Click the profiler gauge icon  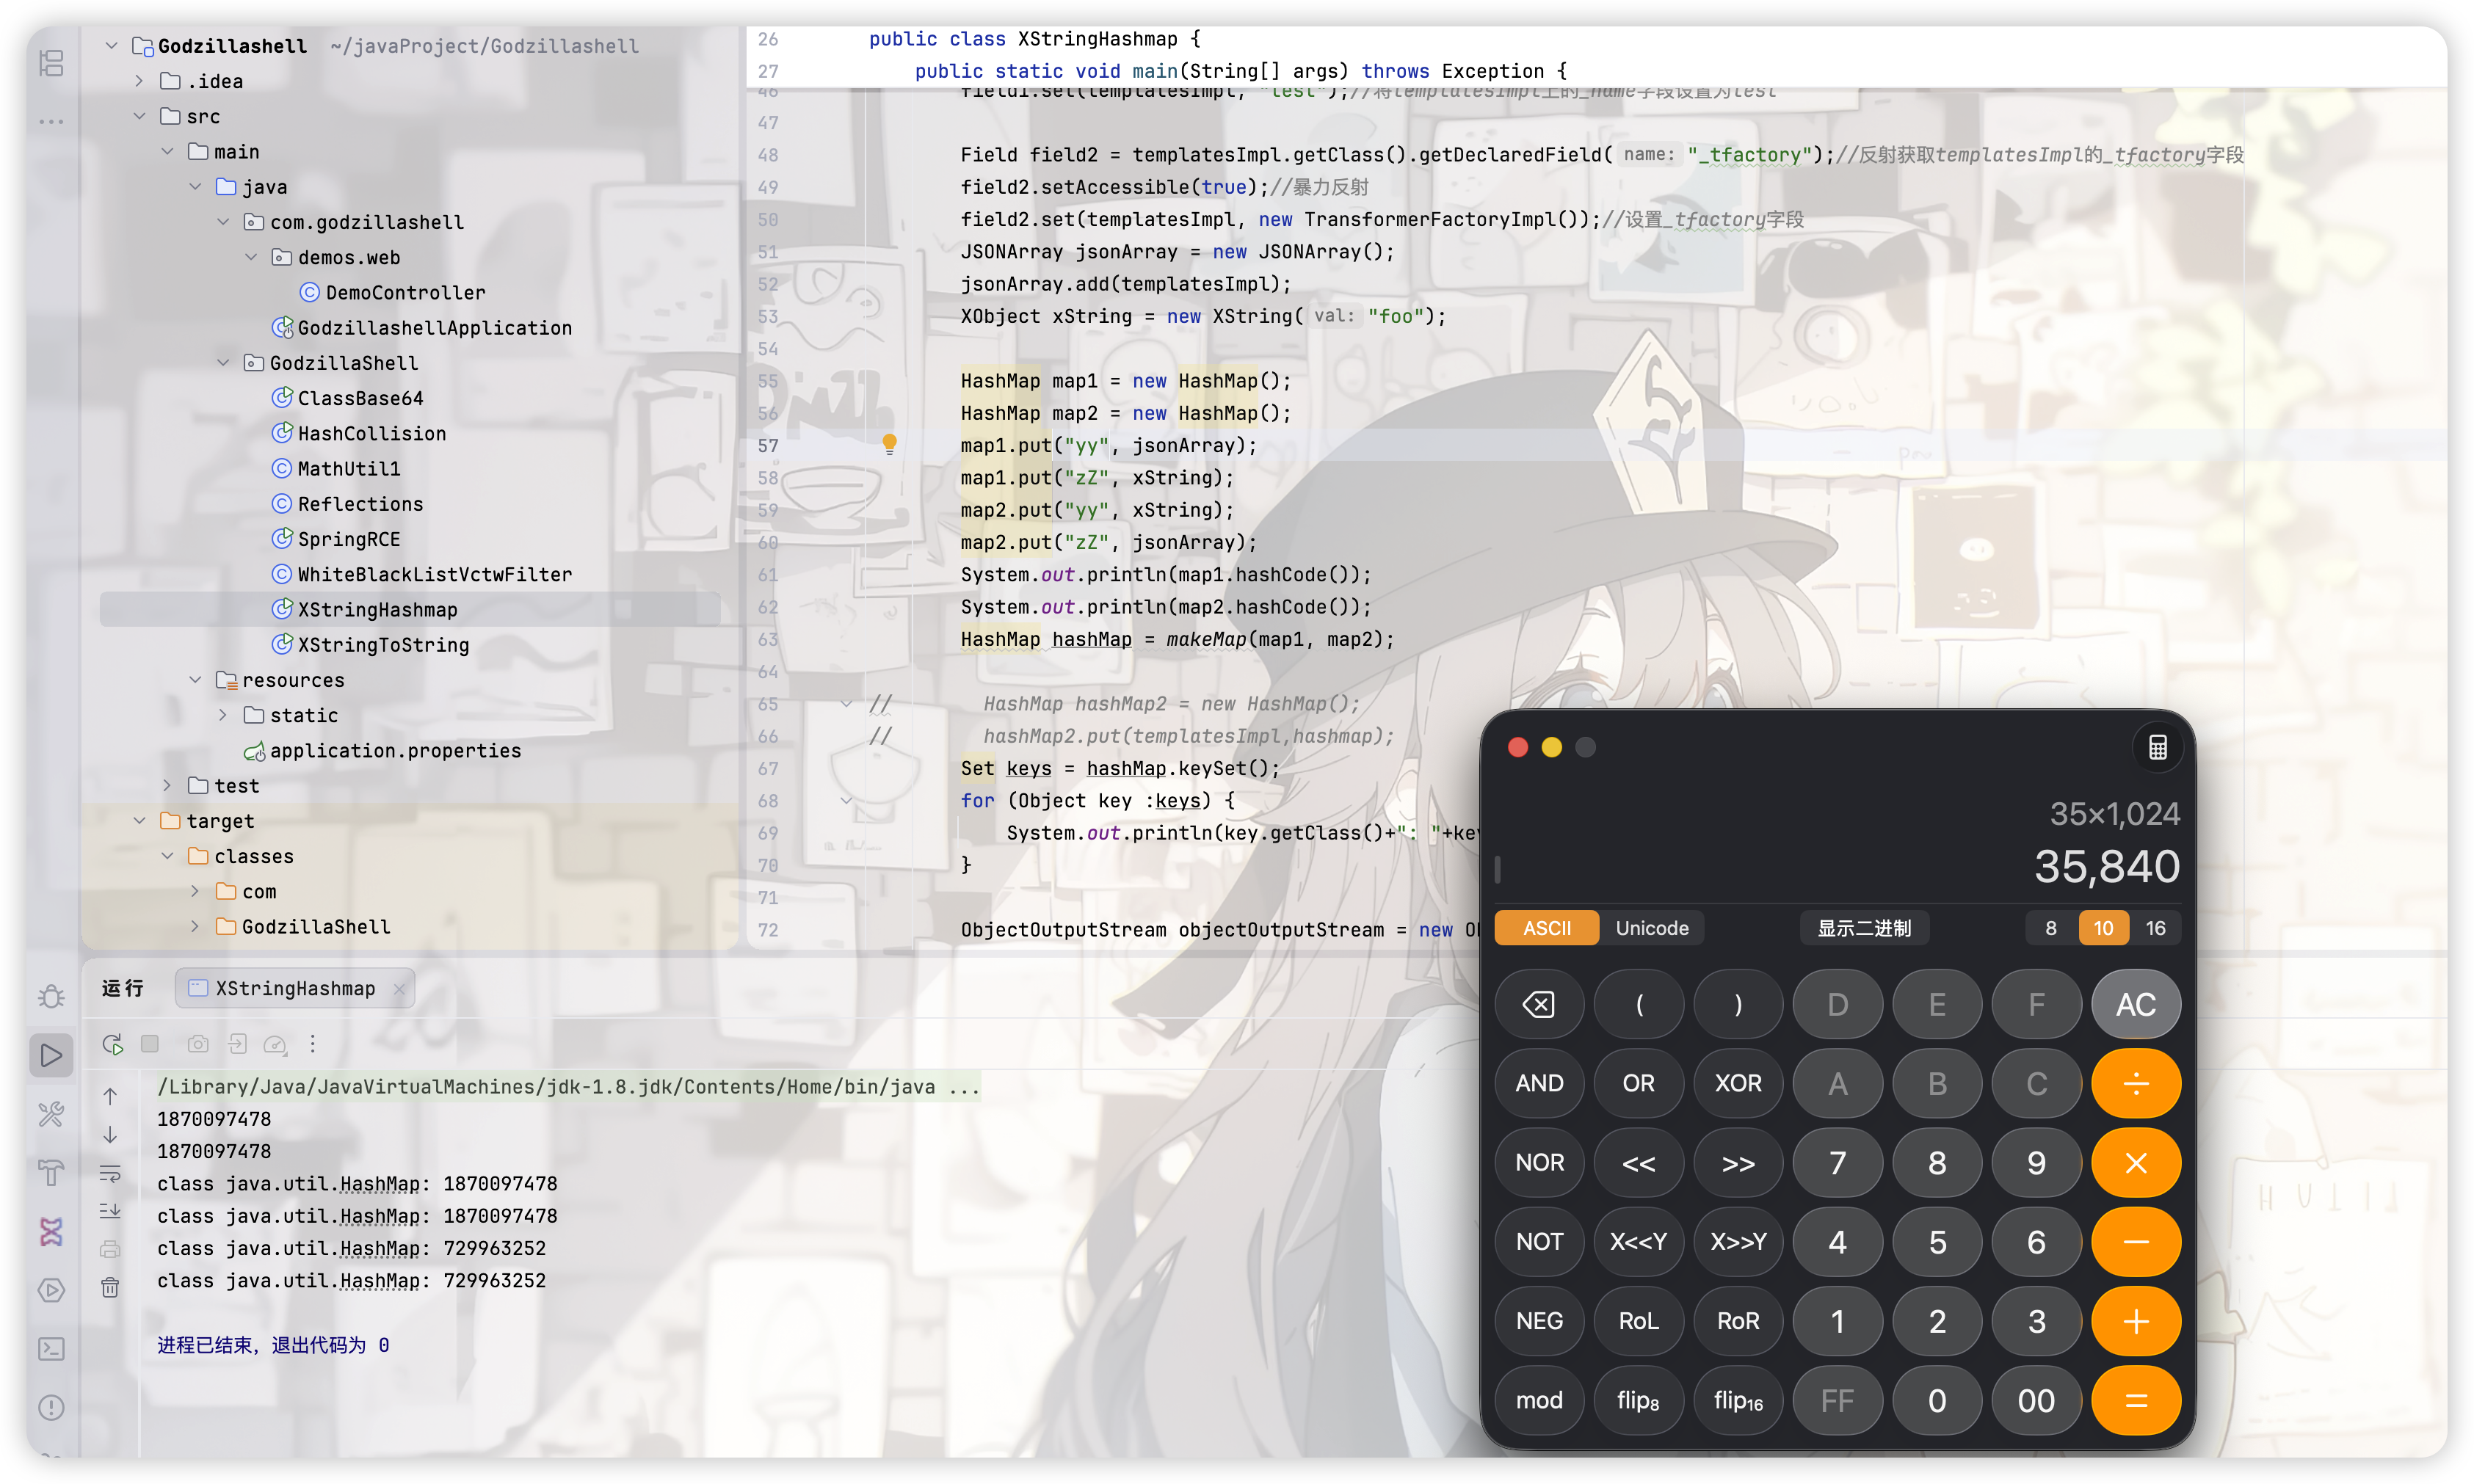(275, 1044)
